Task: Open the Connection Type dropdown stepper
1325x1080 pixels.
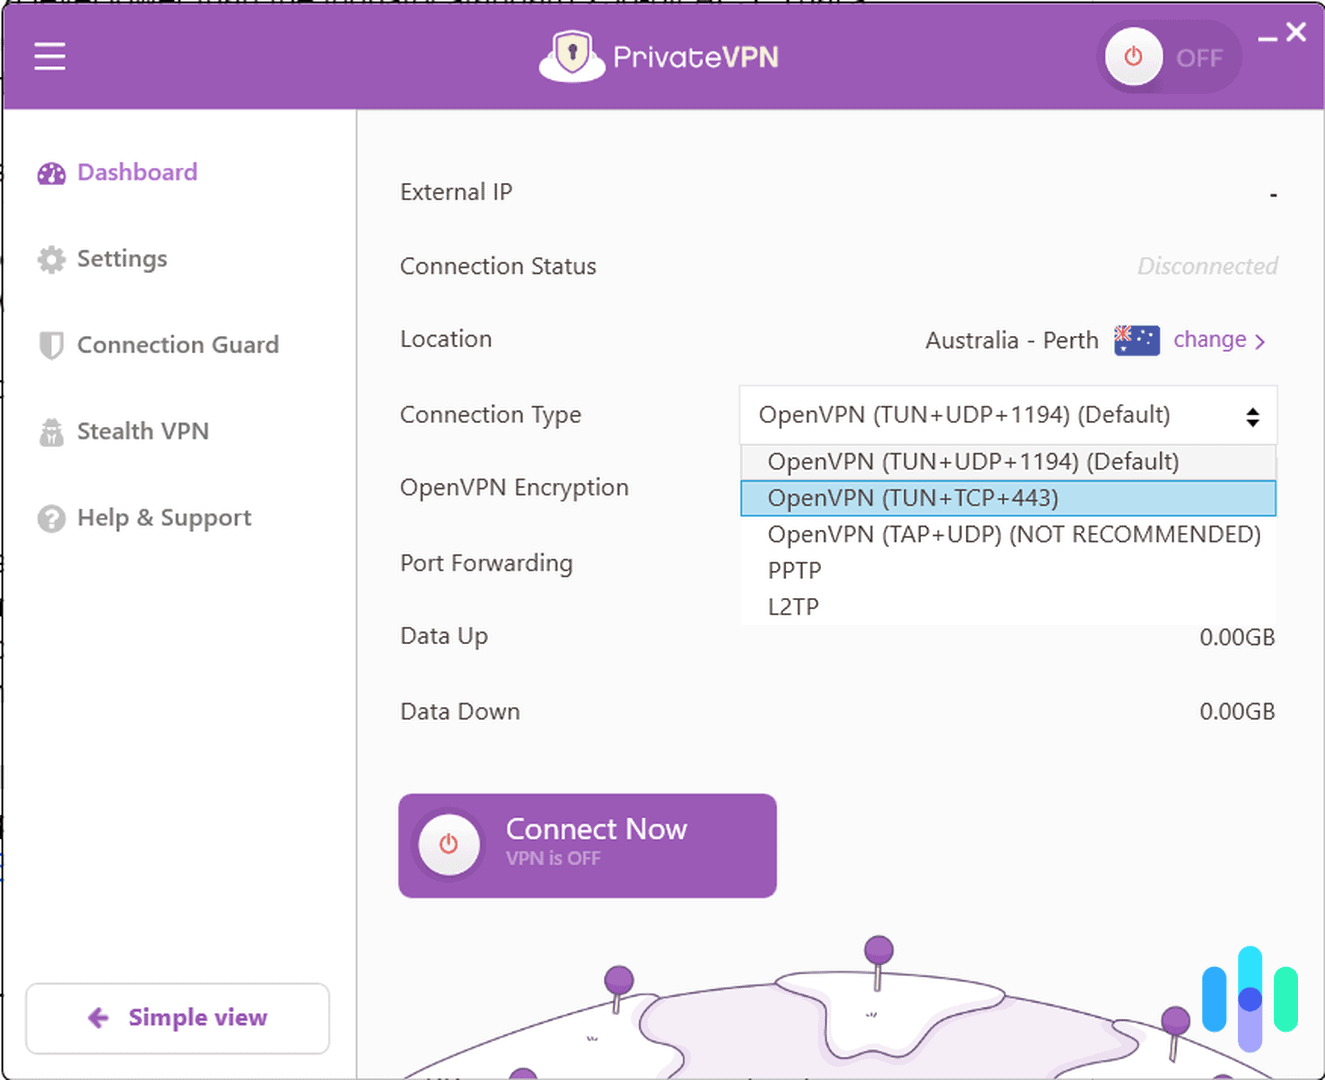Action: pyautogui.click(x=1253, y=415)
